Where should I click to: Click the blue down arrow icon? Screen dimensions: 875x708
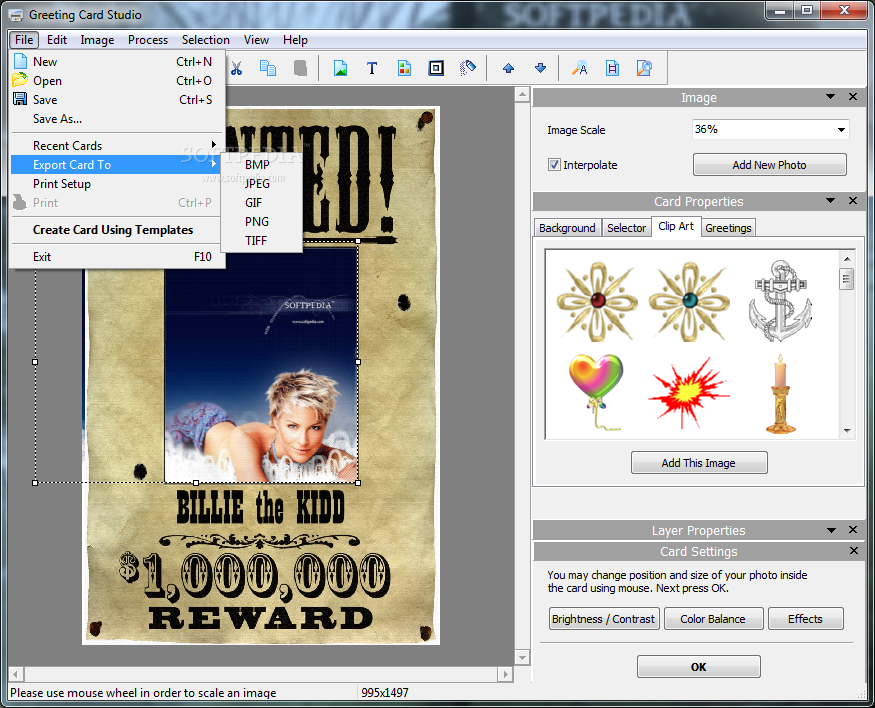point(540,68)
